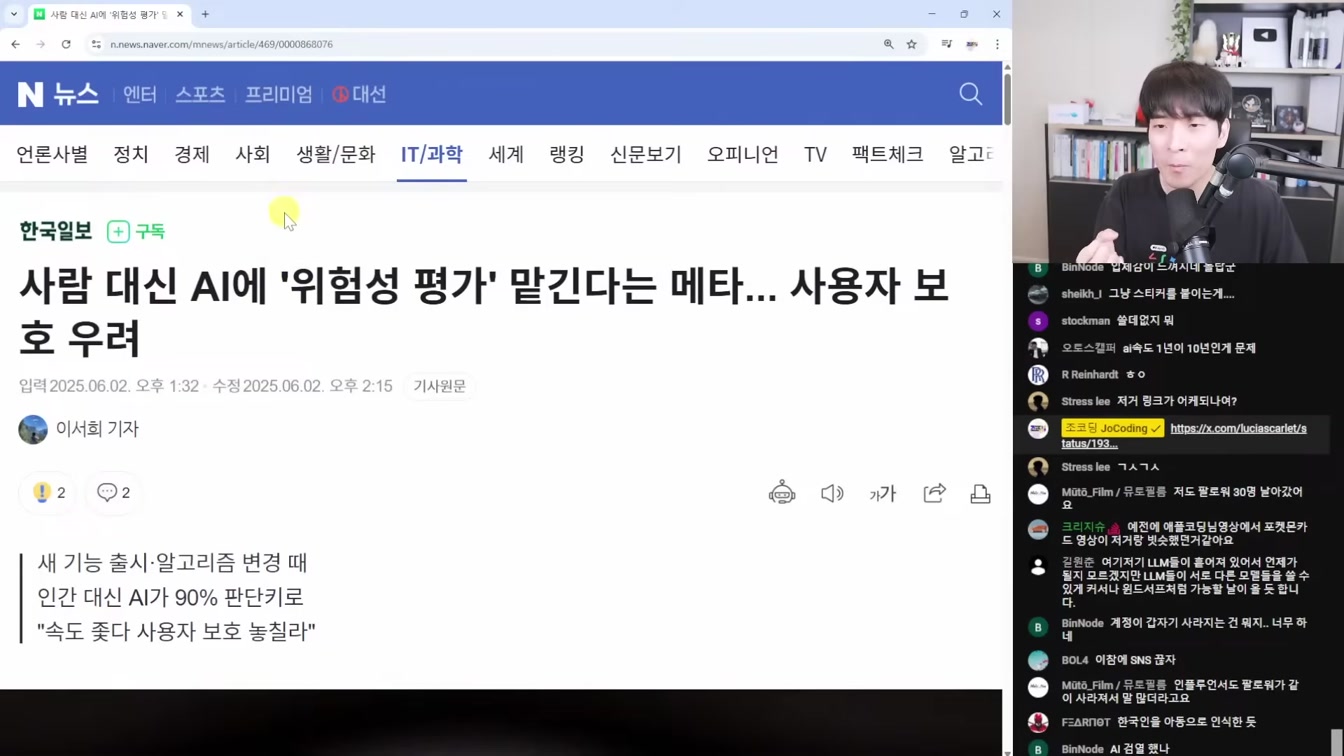Select the 랭킹 tab
Viewport: 1344px width, 756px height.
click(x=567, y=154)
